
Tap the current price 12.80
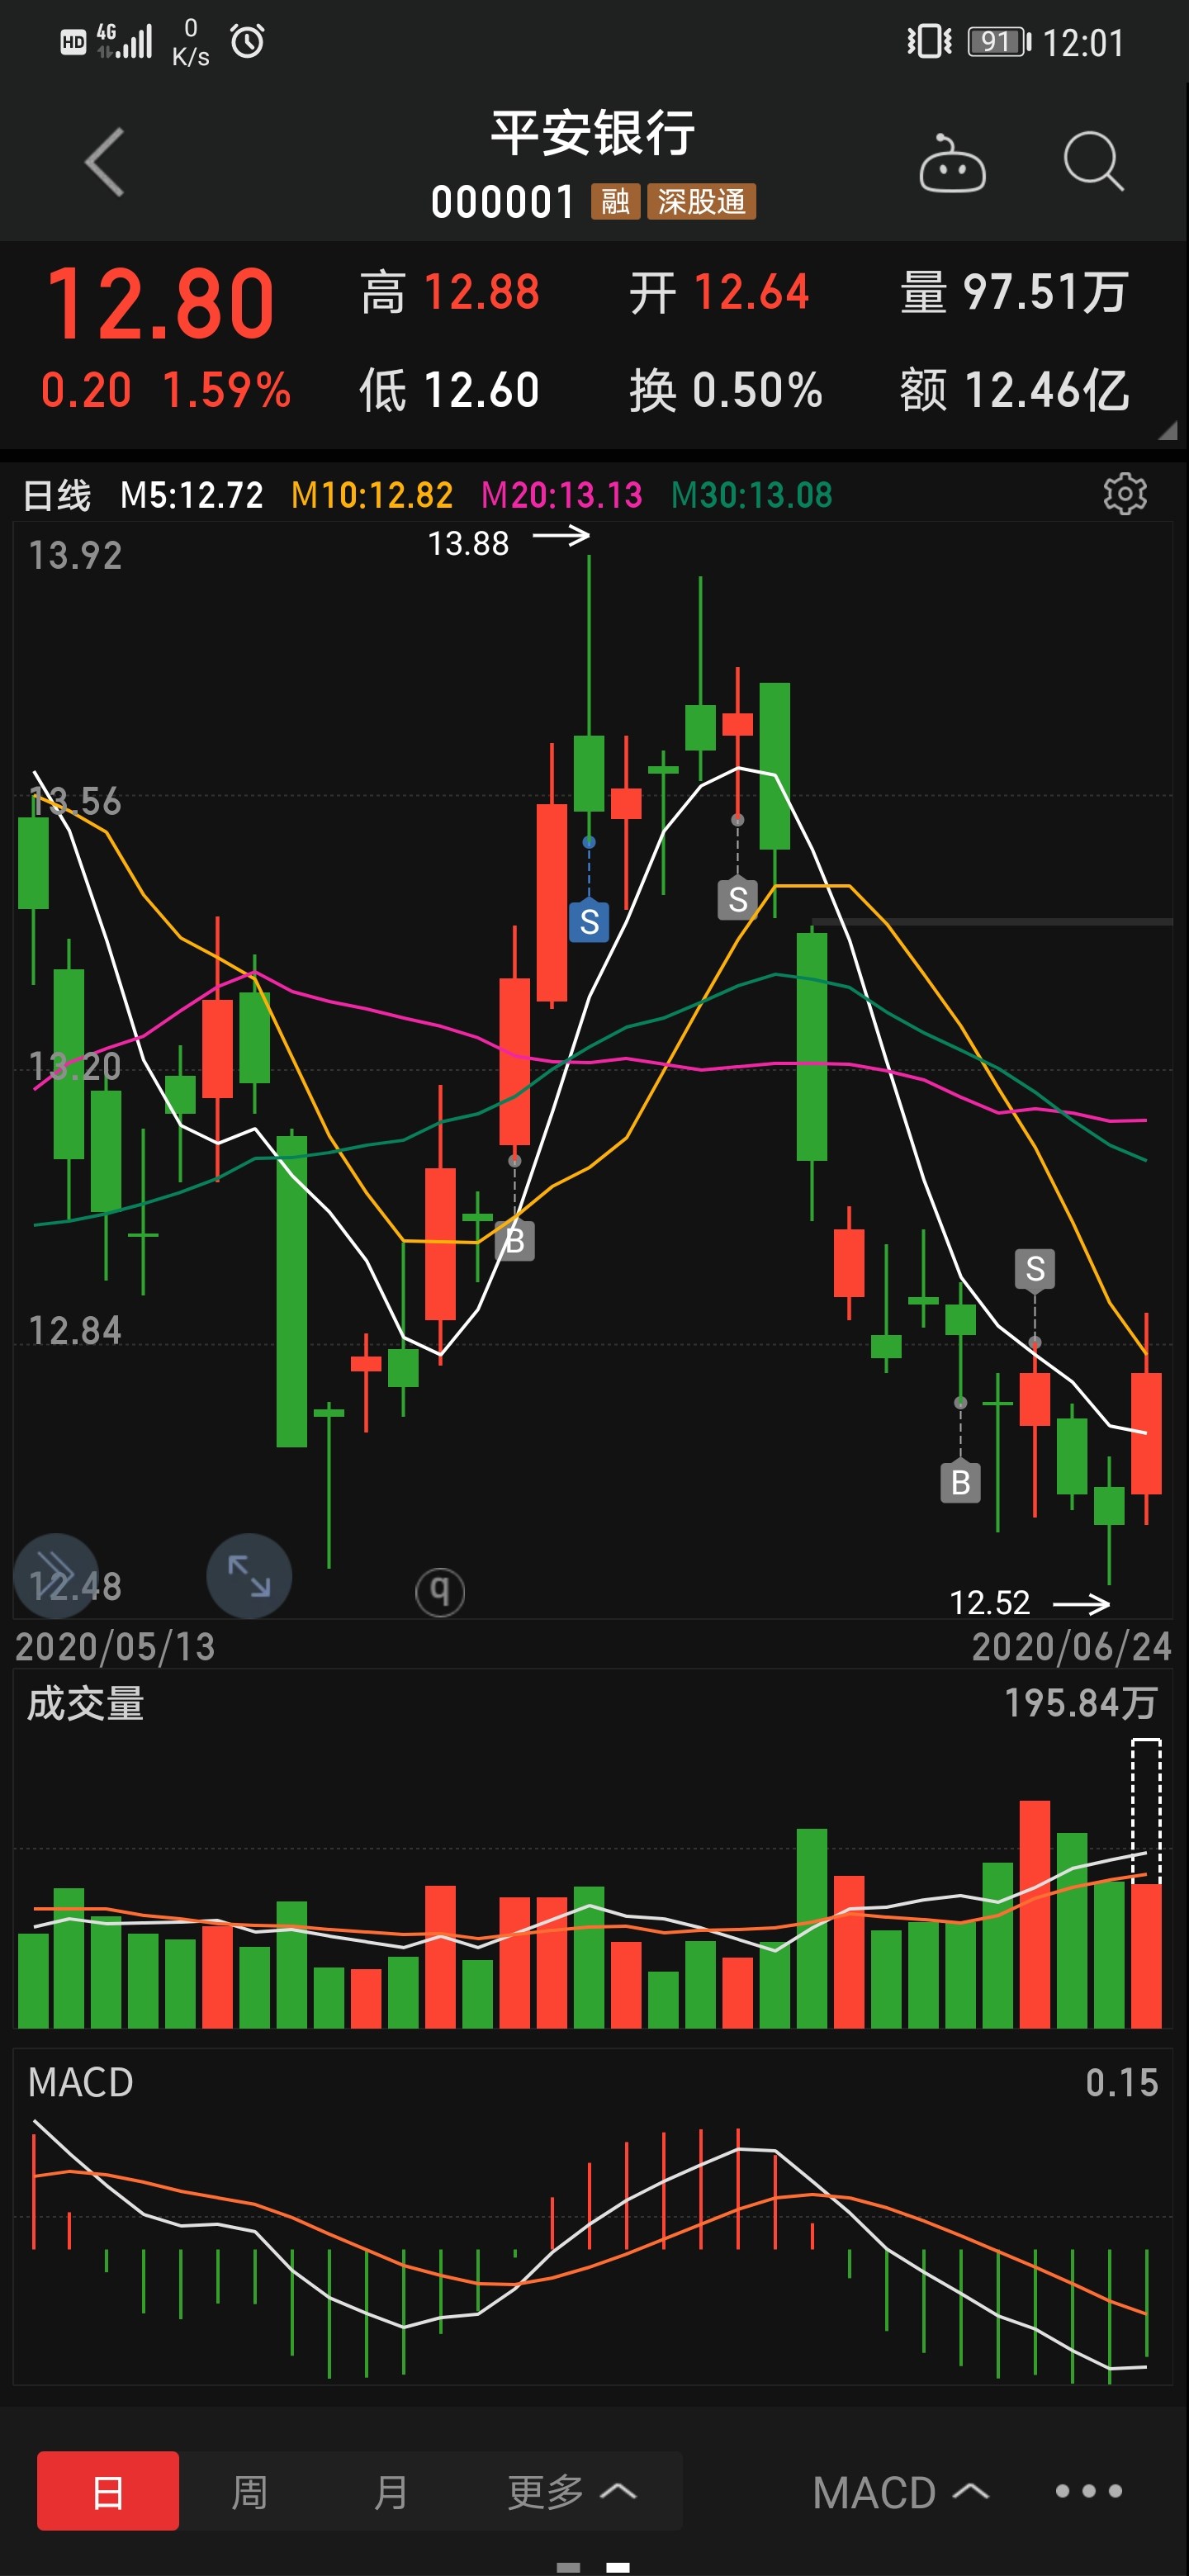pyautogui.click(x=160, y=303)
